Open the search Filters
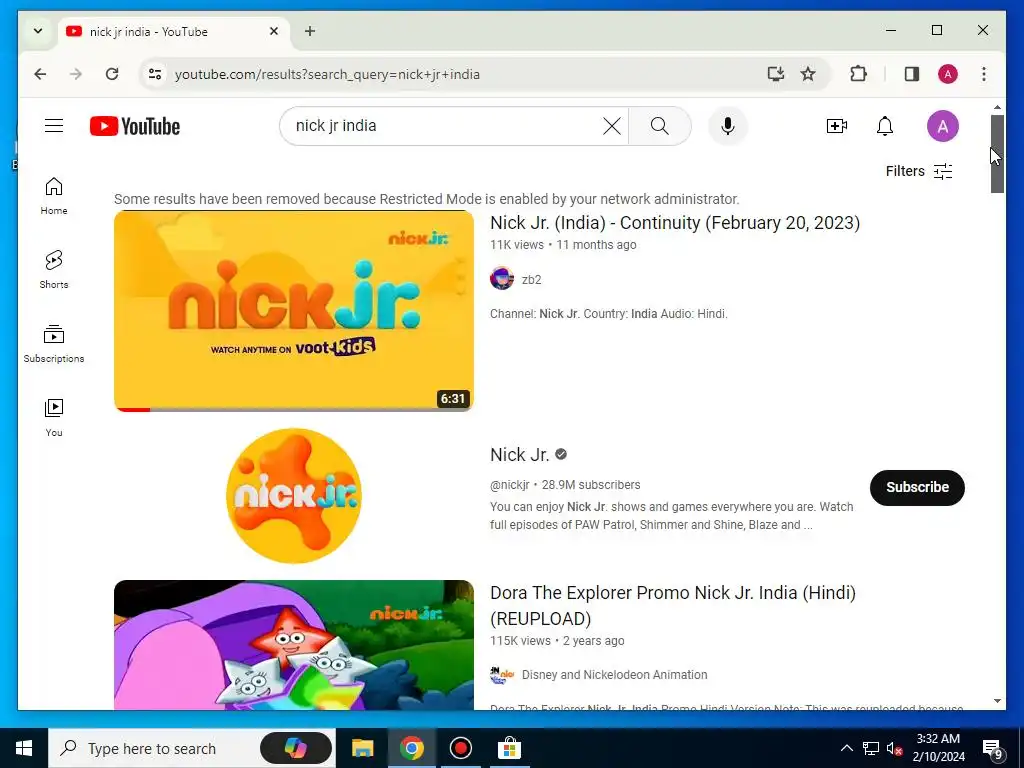The height and width of the screenshot is (768, 1024). (x=919, y=171)
